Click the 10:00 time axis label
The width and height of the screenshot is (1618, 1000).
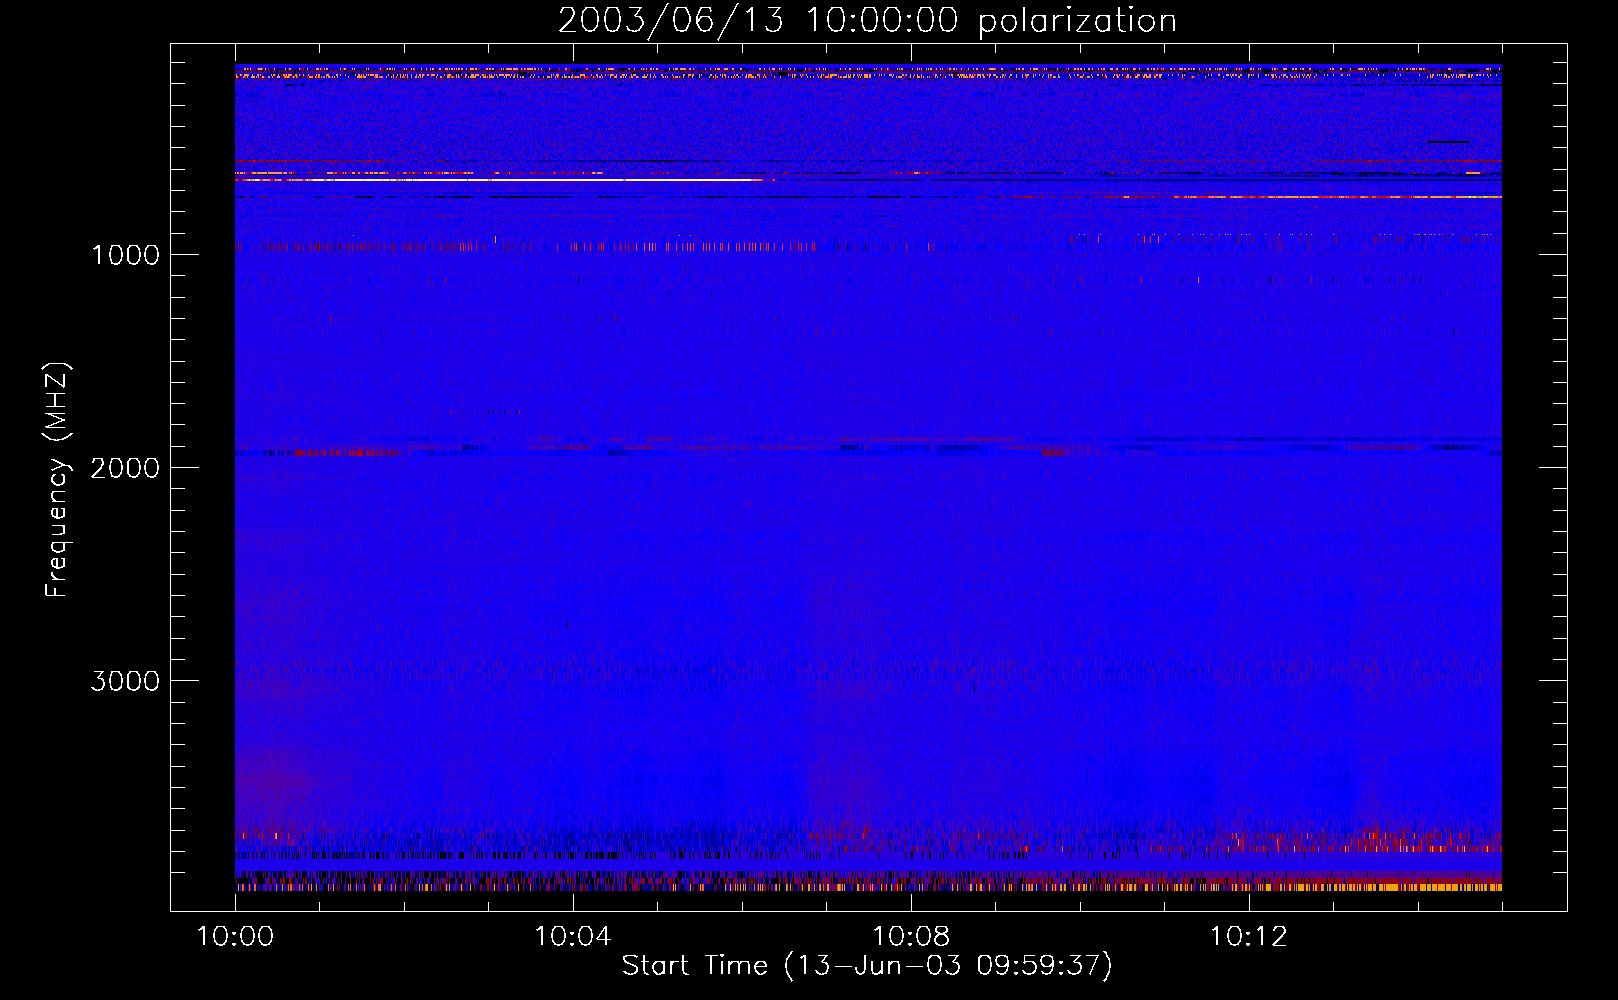[235, 936]
